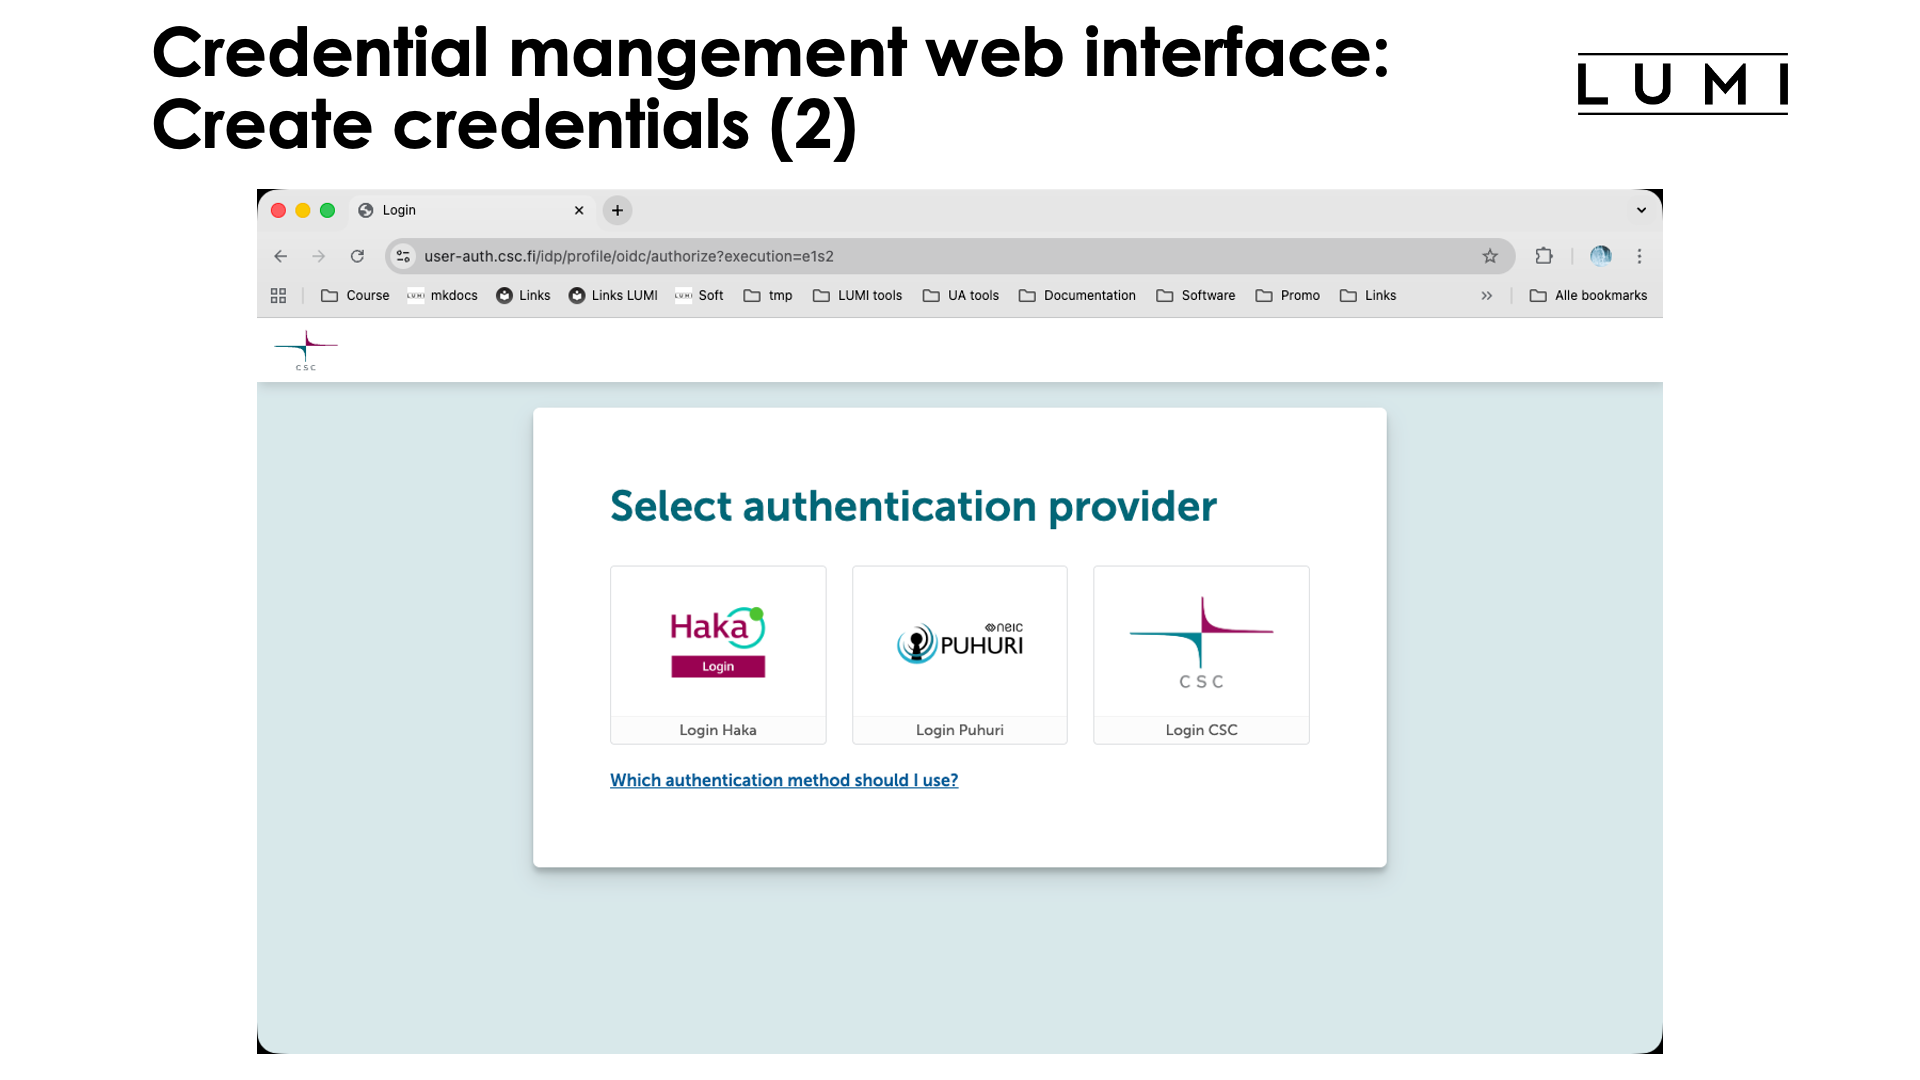Open the browser extensions puzzle icon
Viewport: 1920px width, 1080px height.
[1543, 256]
